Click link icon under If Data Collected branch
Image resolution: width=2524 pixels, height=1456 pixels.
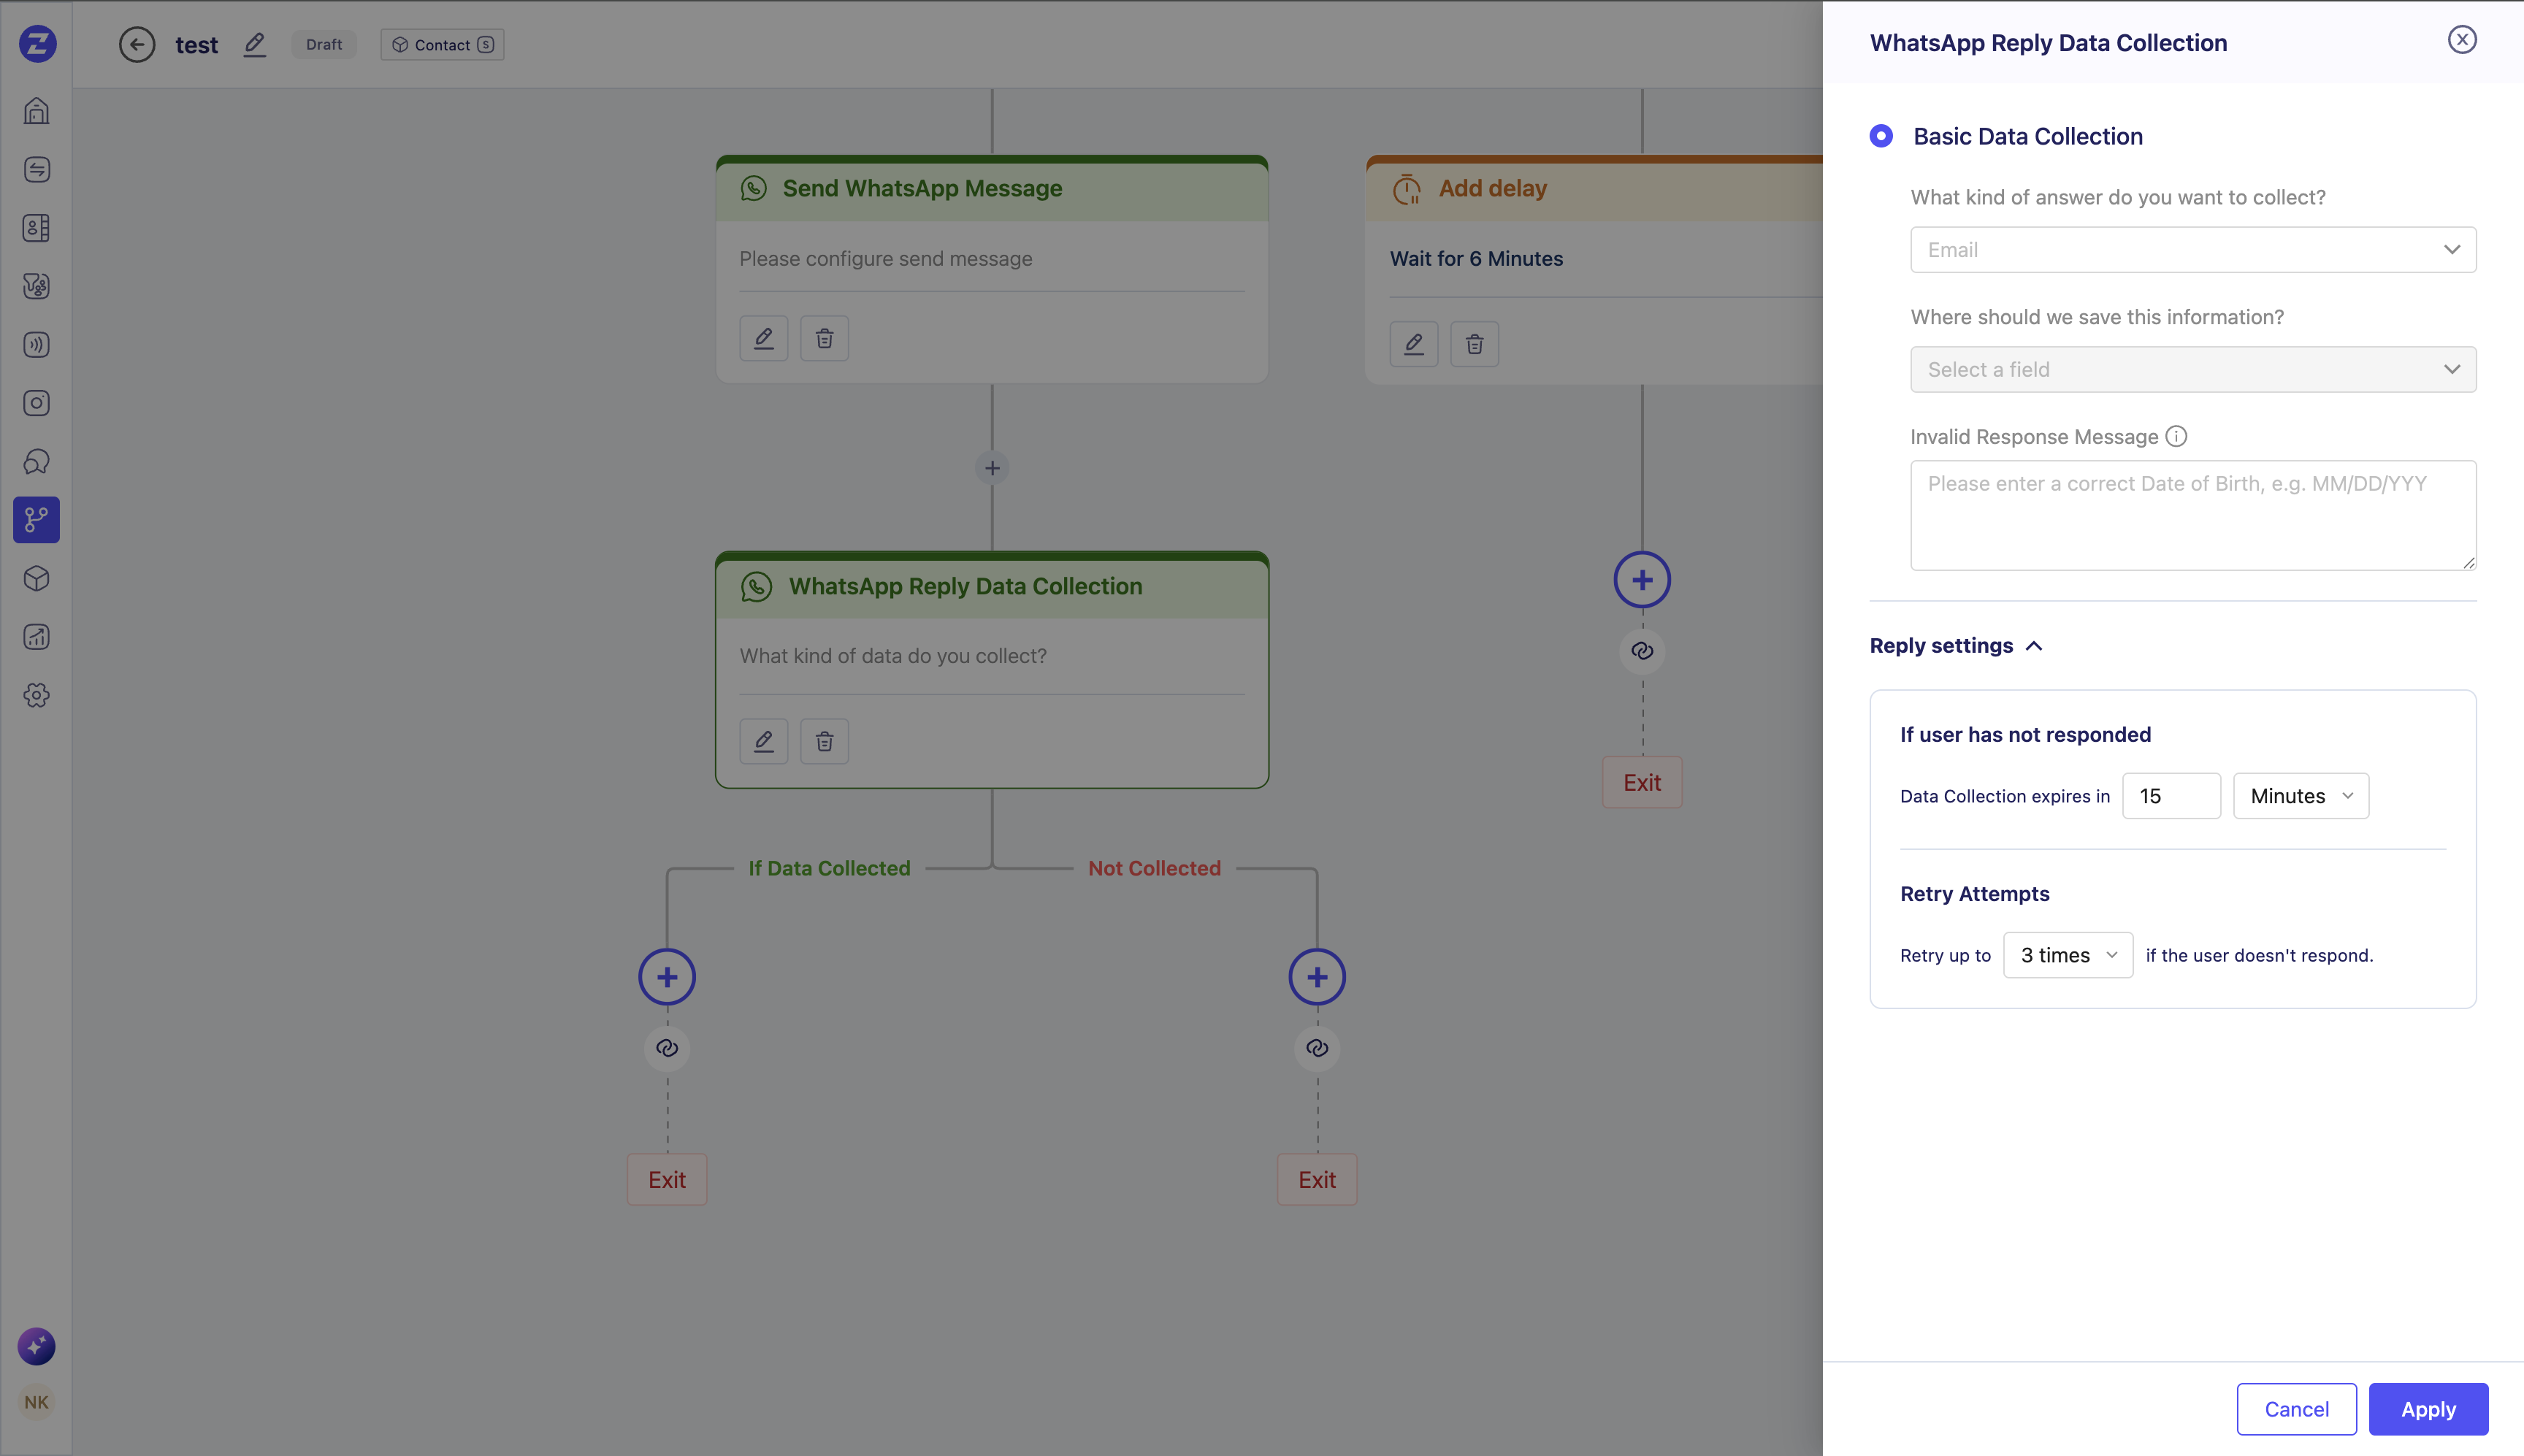[667, 1048]
